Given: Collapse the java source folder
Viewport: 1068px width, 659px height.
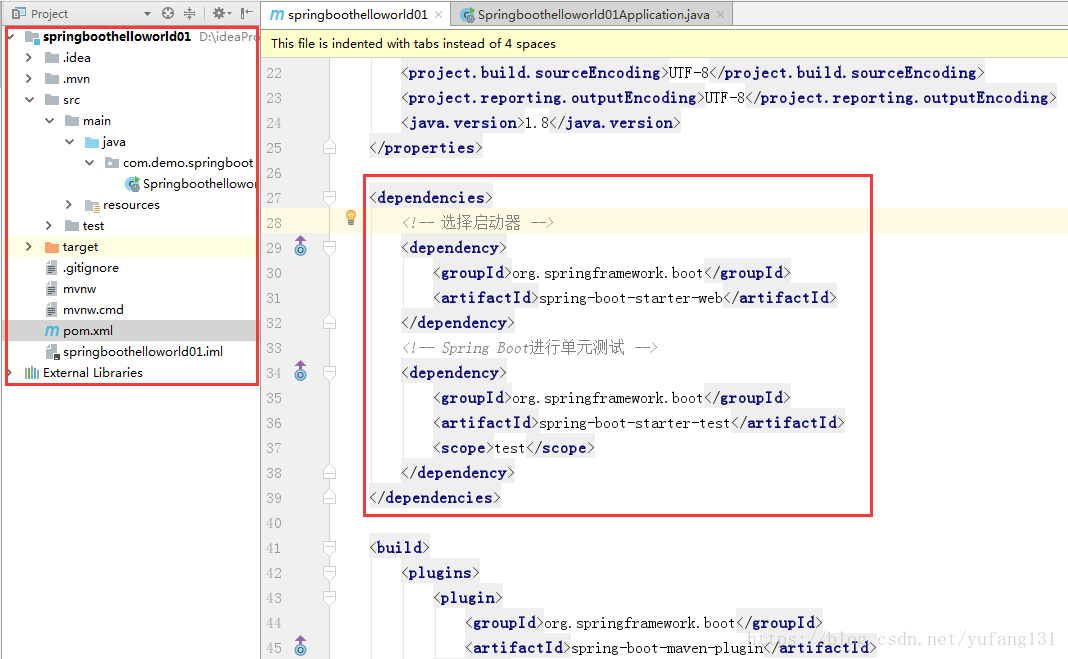Looking at the screenshot, I should pyautogui.click(x=69, y=142).
